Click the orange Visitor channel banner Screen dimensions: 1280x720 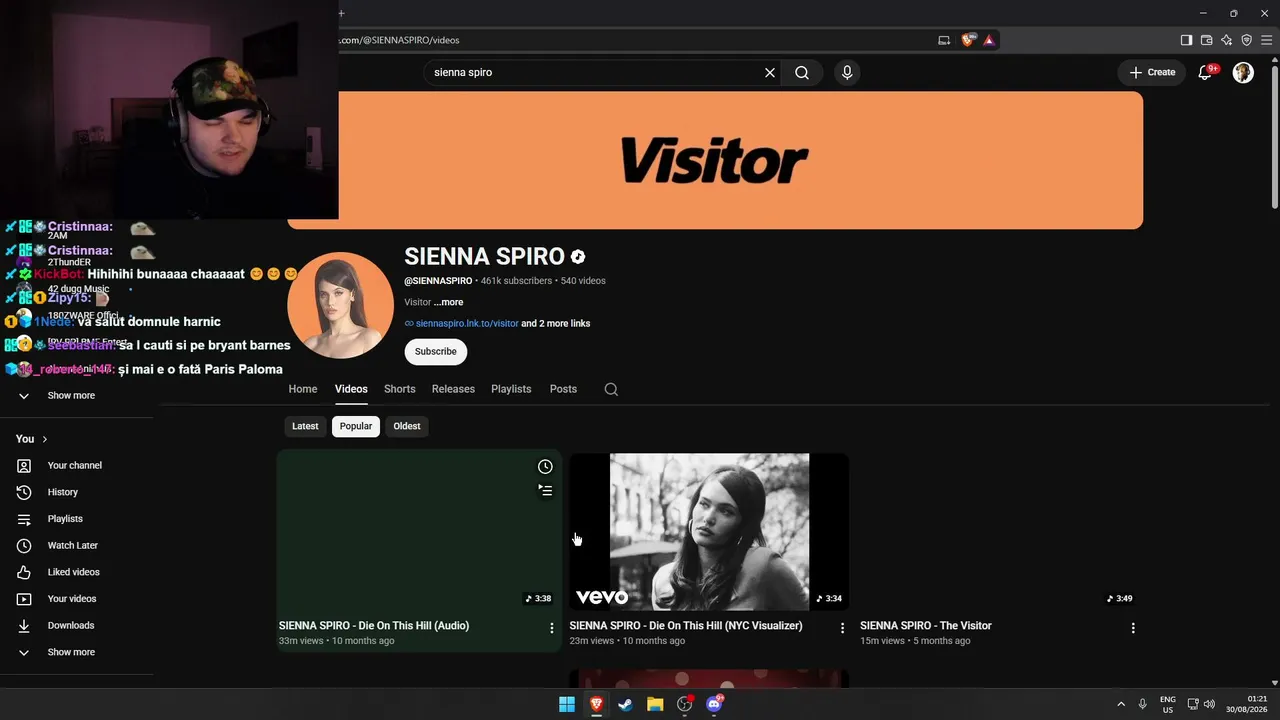tap(715, 160)
